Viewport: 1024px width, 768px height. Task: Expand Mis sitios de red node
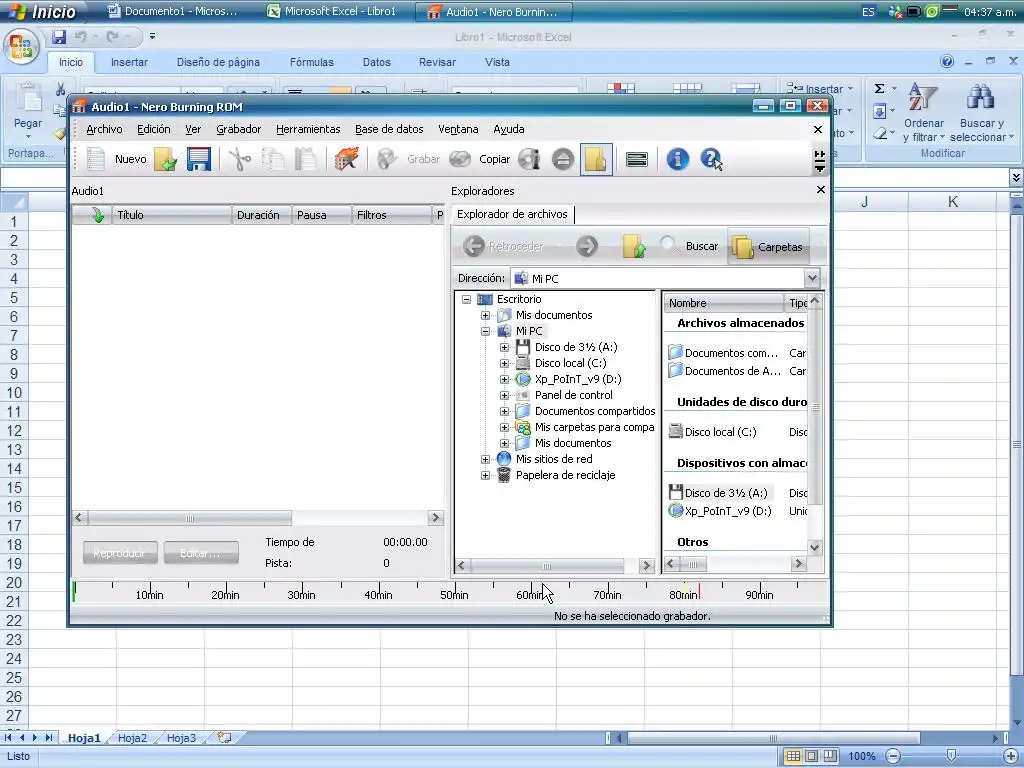pyautogui.click(x=485, y=459)
